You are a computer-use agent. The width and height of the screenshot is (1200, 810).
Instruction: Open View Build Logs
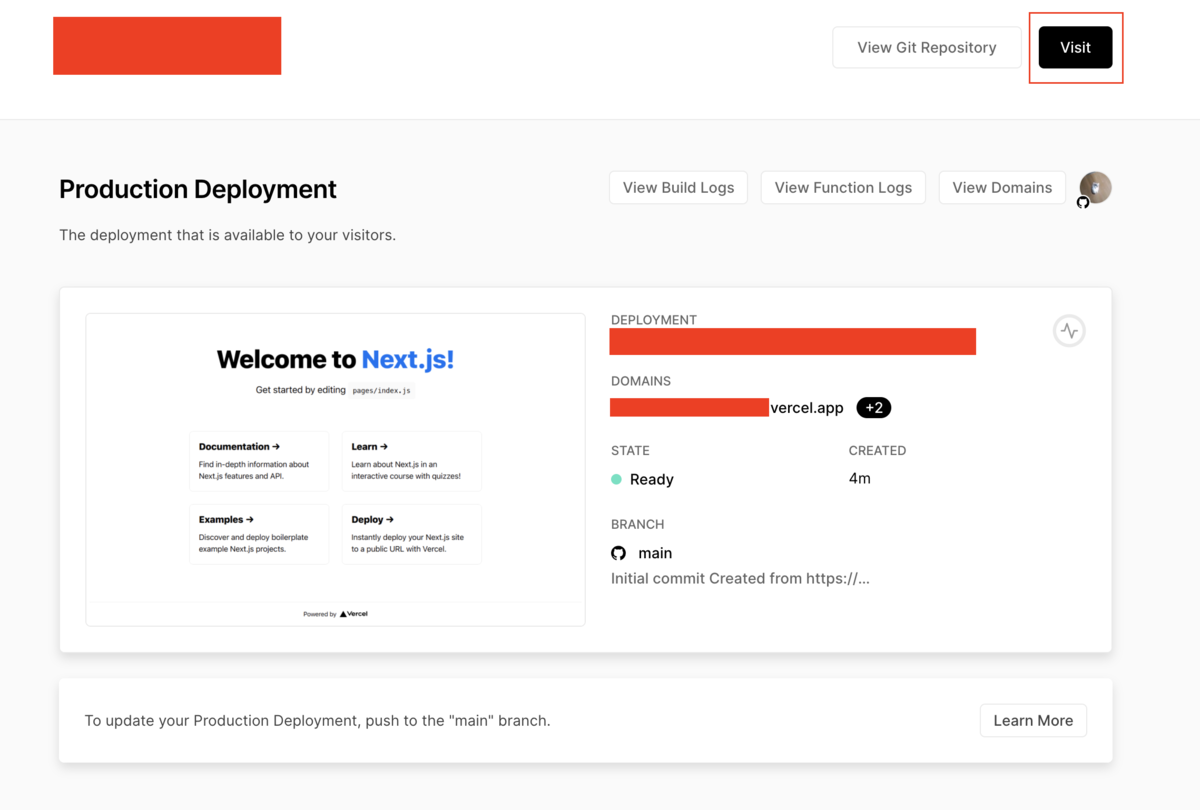[678, 187]
